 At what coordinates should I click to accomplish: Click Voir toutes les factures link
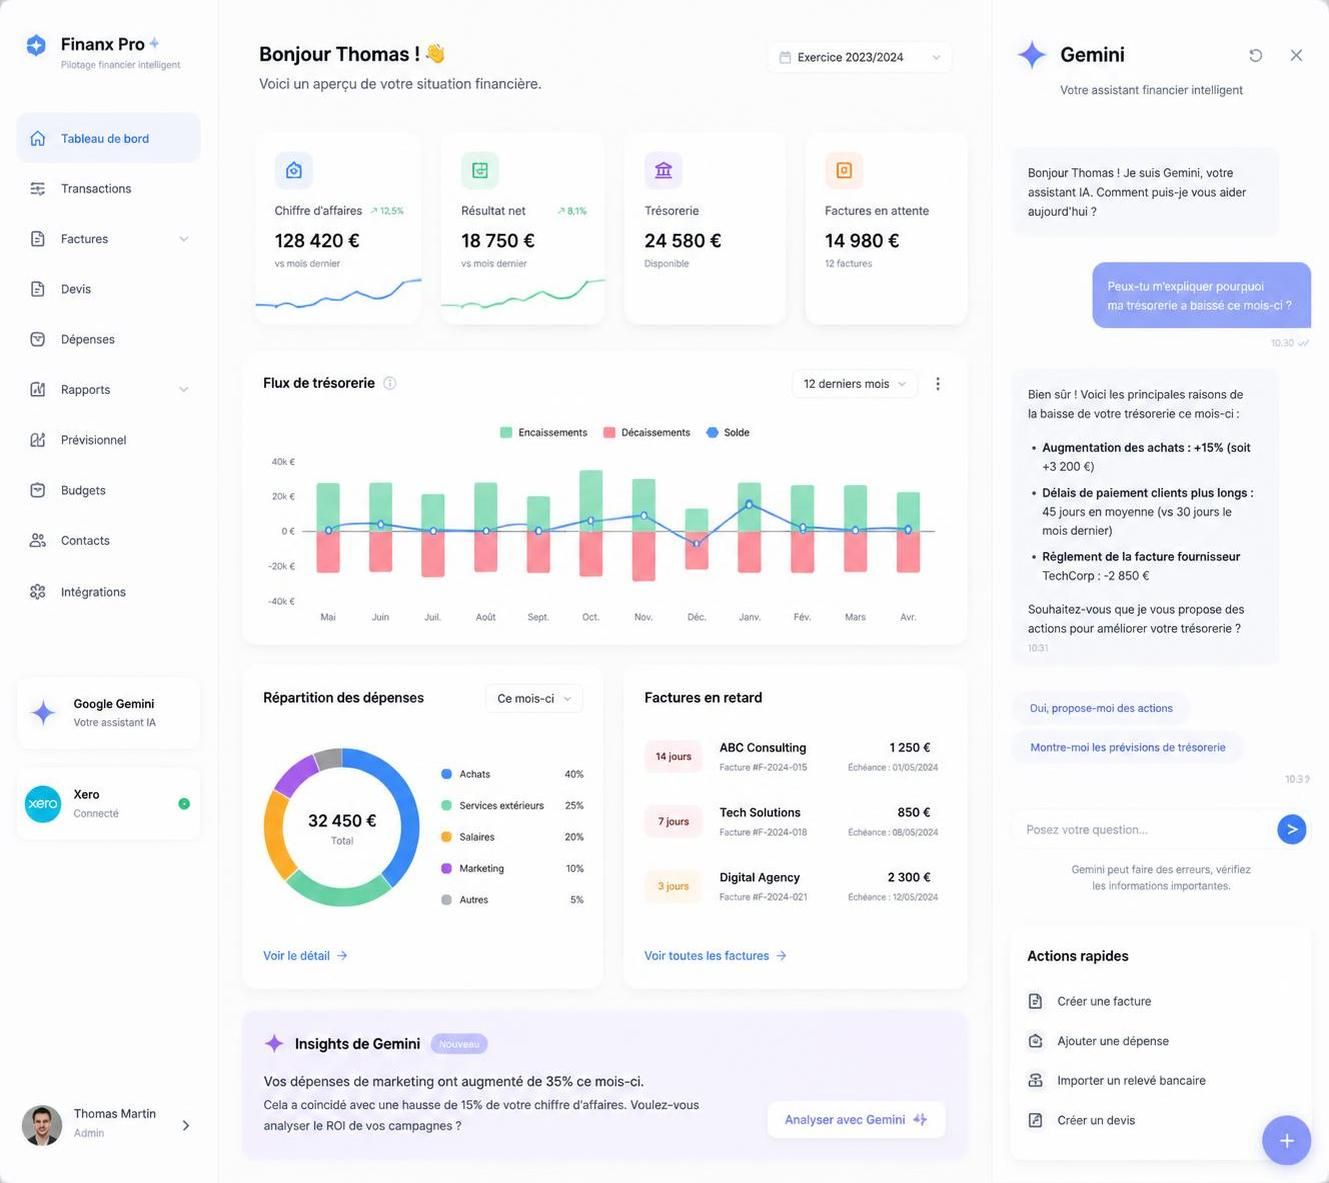(715, 956)
